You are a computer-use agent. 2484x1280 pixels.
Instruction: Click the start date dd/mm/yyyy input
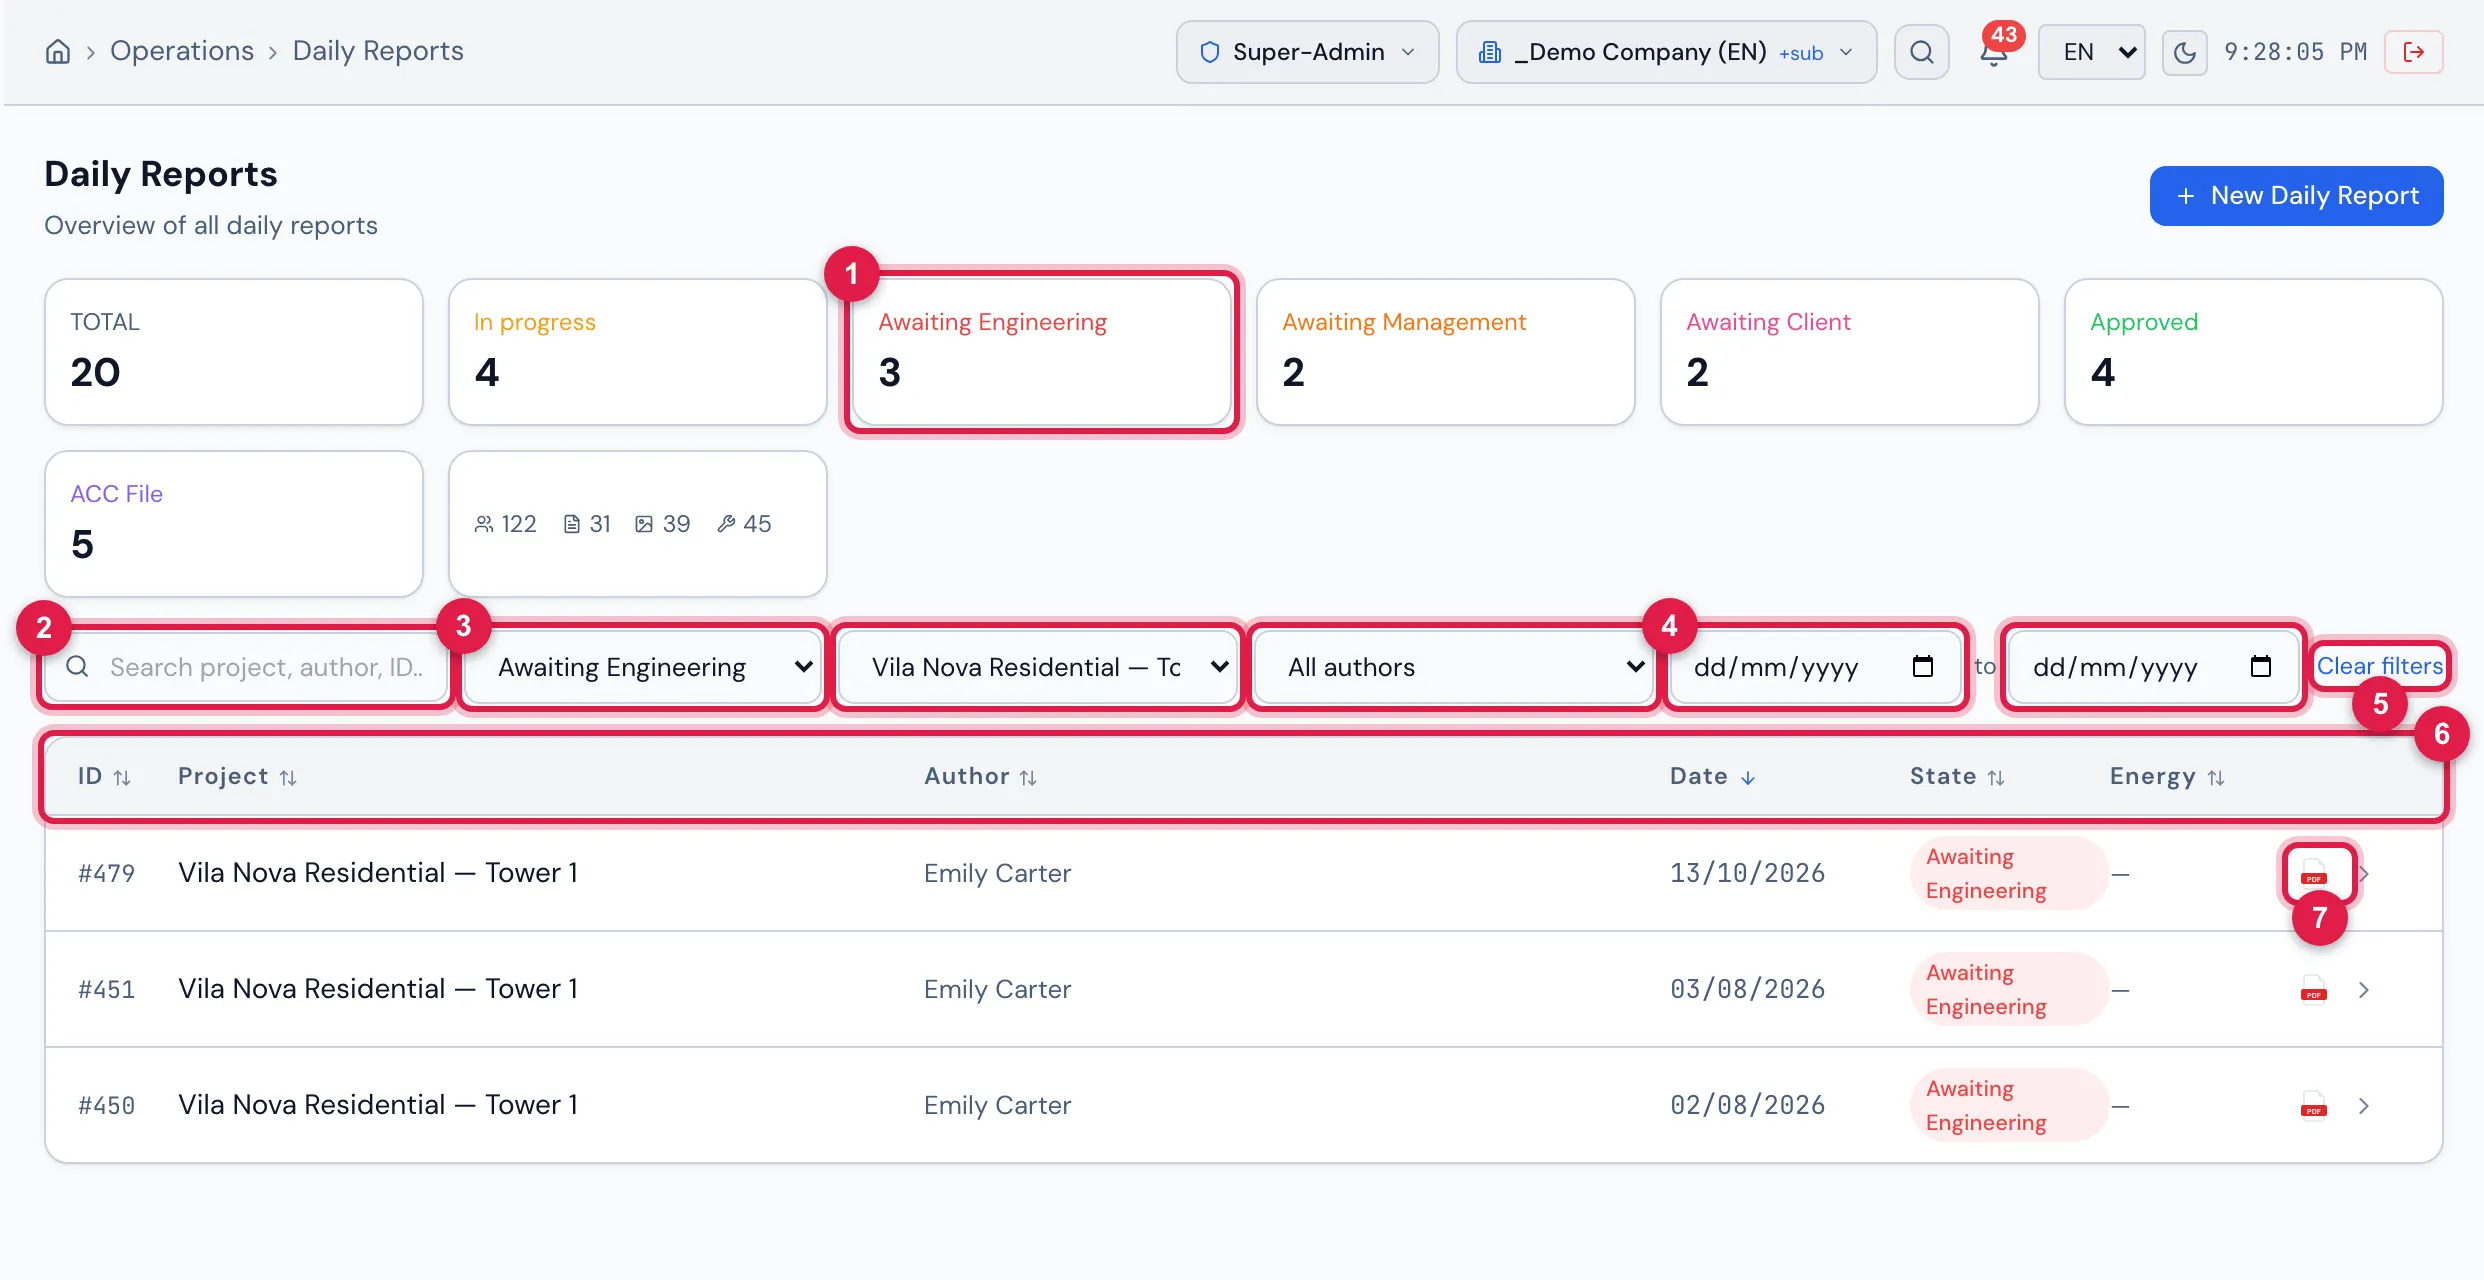[1814, 667]
